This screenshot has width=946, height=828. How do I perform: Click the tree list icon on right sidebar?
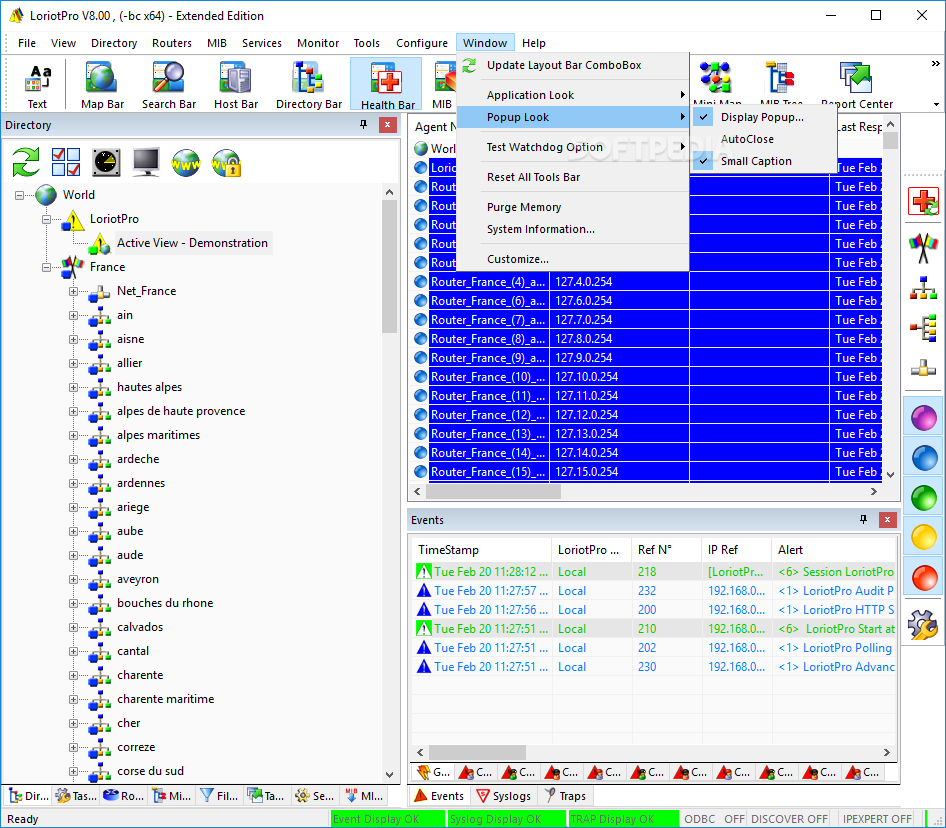924,328
